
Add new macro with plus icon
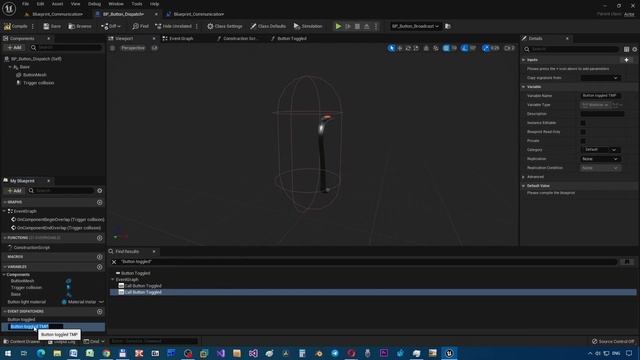pyautogui.click(x=100, y=257)
